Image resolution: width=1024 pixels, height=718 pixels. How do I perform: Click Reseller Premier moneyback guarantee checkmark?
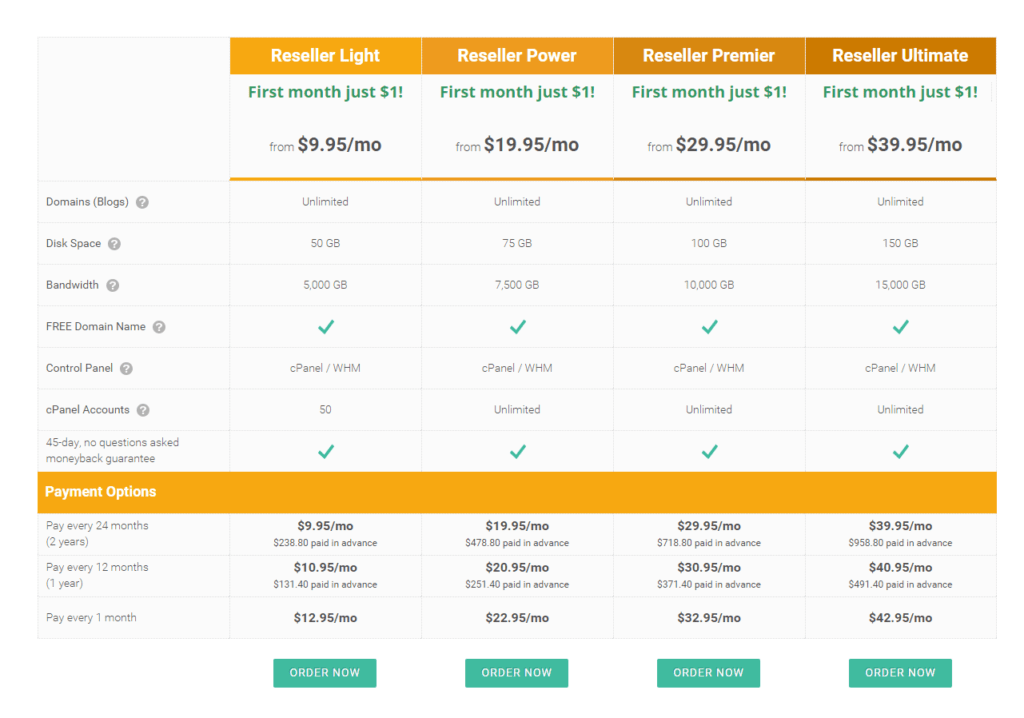tap(709, 451)
